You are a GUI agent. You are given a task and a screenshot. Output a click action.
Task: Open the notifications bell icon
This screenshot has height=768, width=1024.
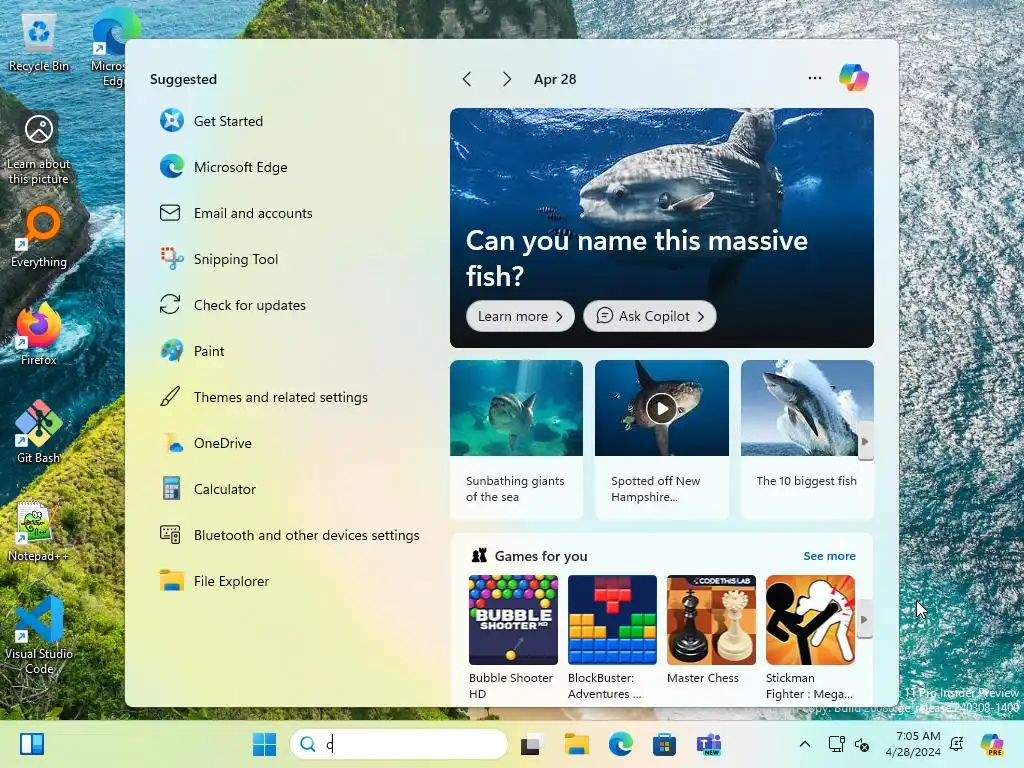(957, 744)
